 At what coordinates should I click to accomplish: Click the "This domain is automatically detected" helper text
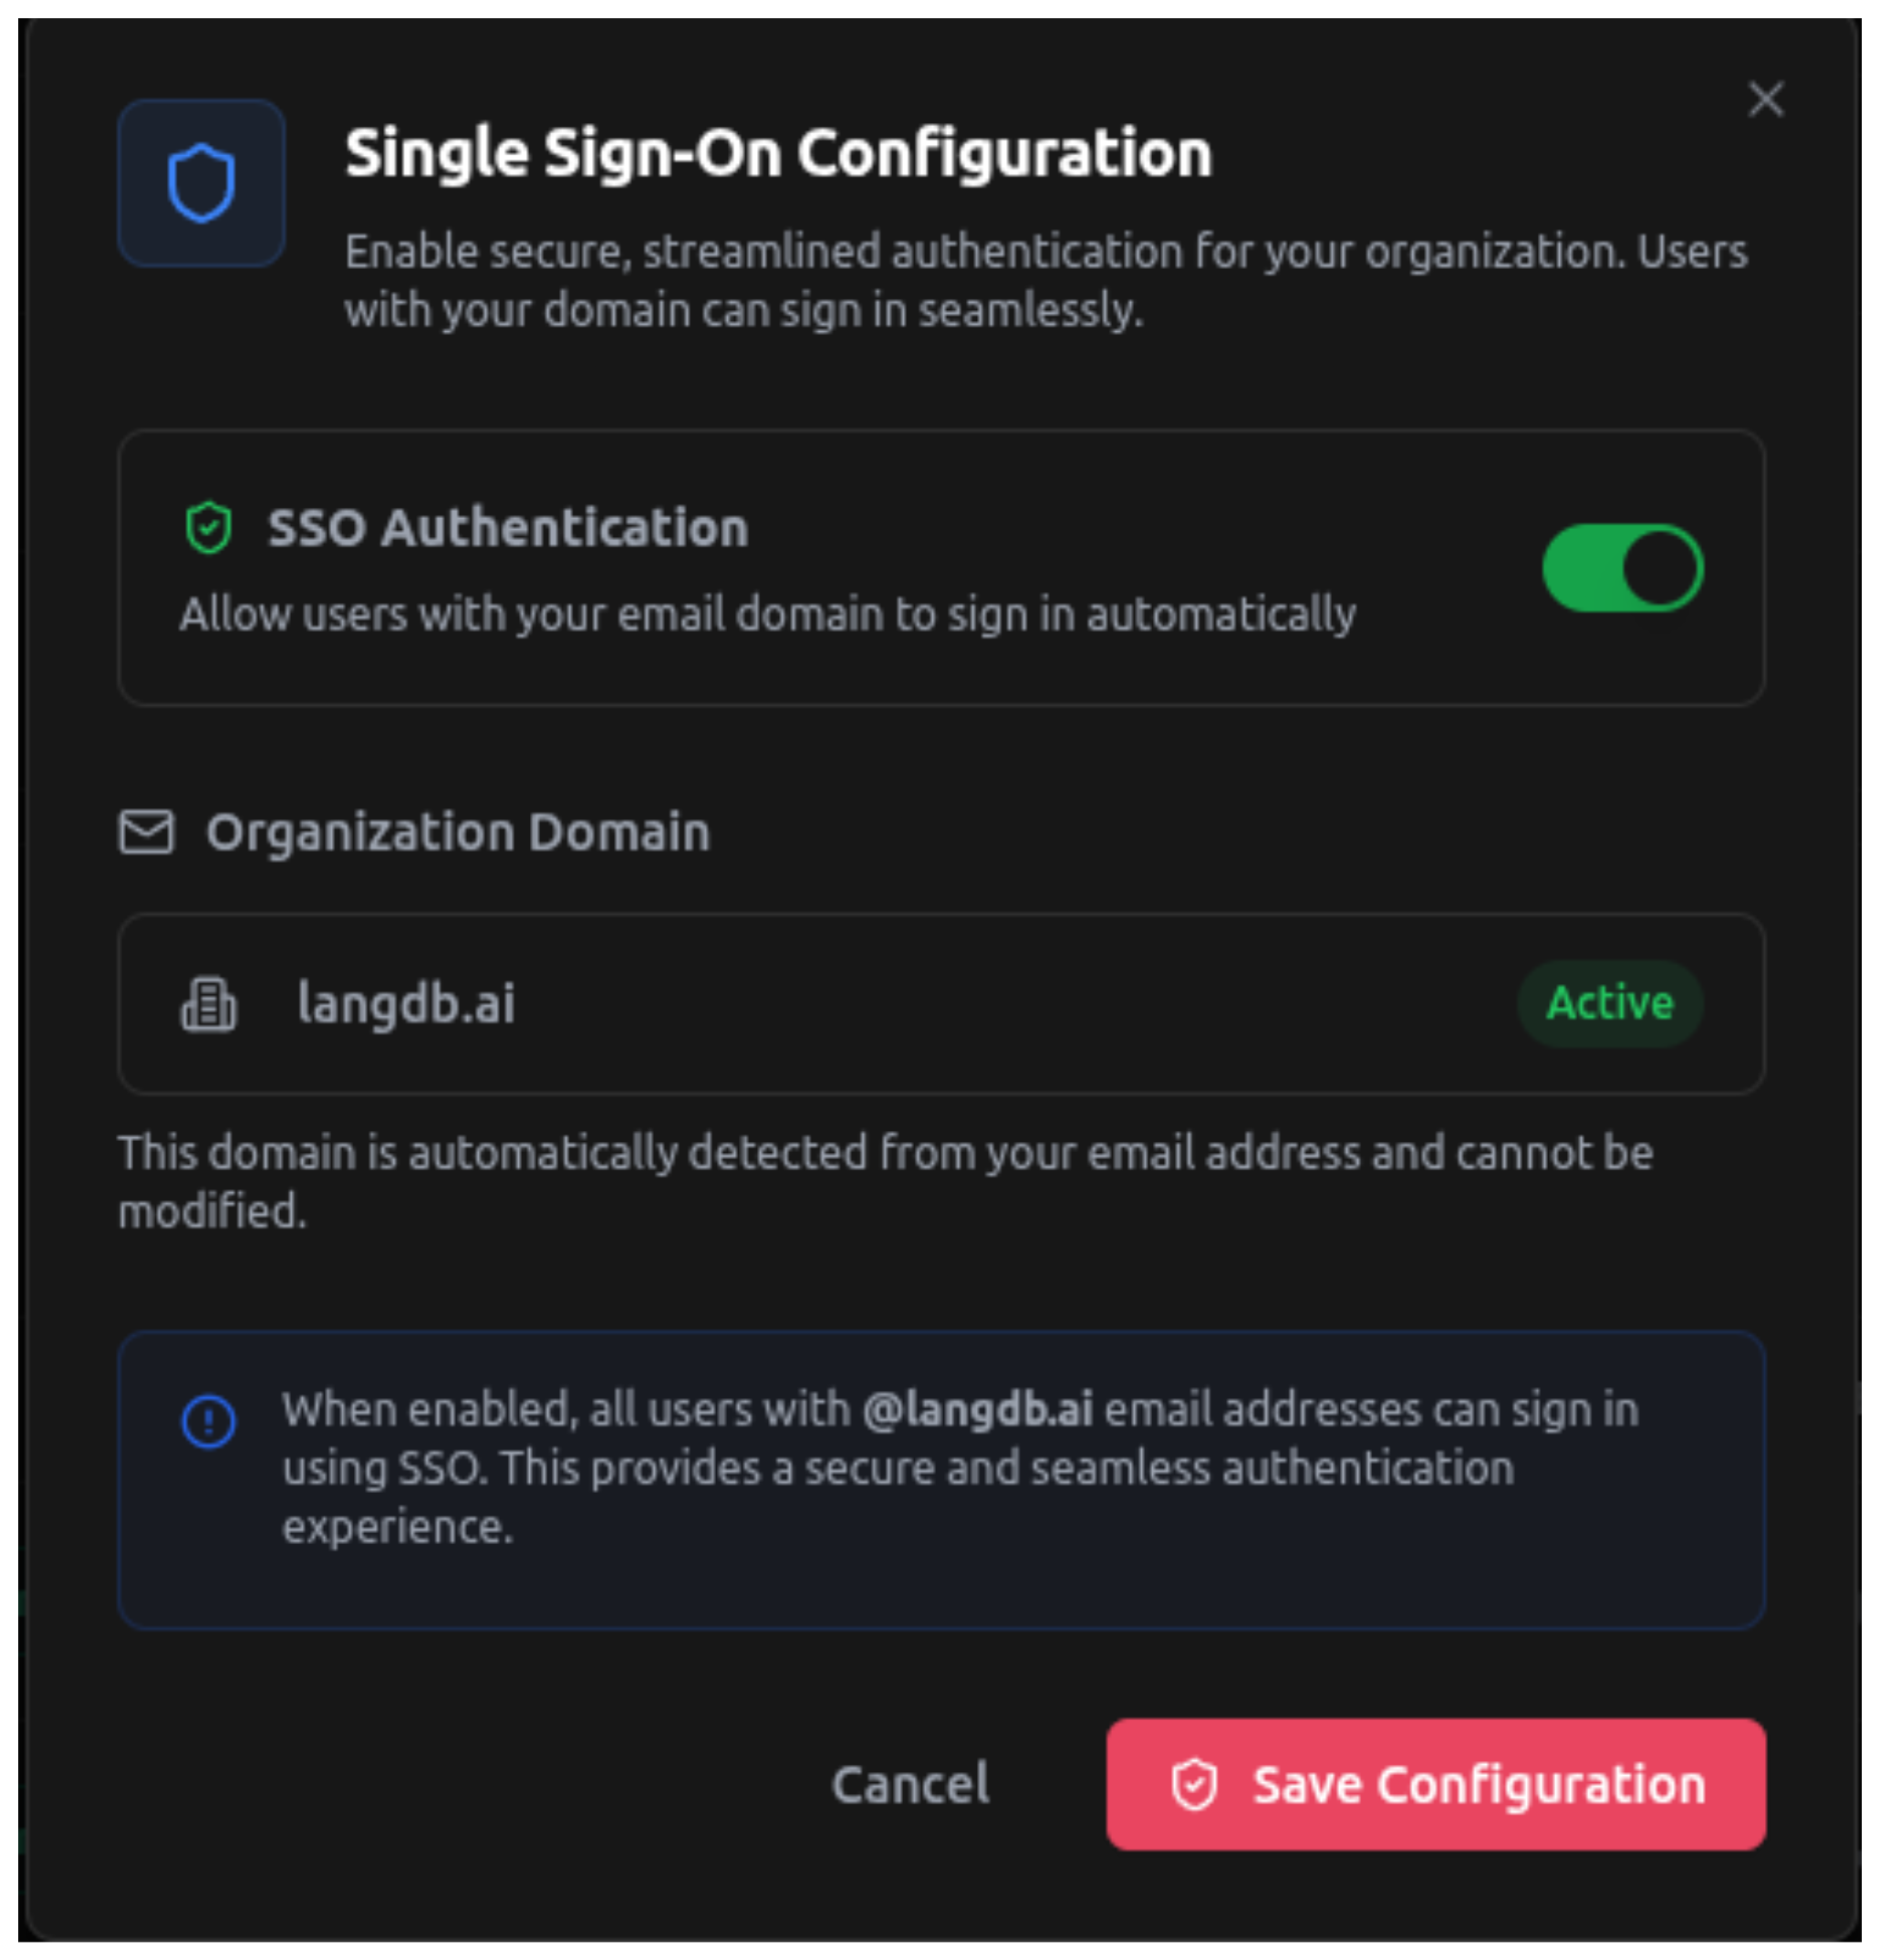click(x=885, y=1153)
